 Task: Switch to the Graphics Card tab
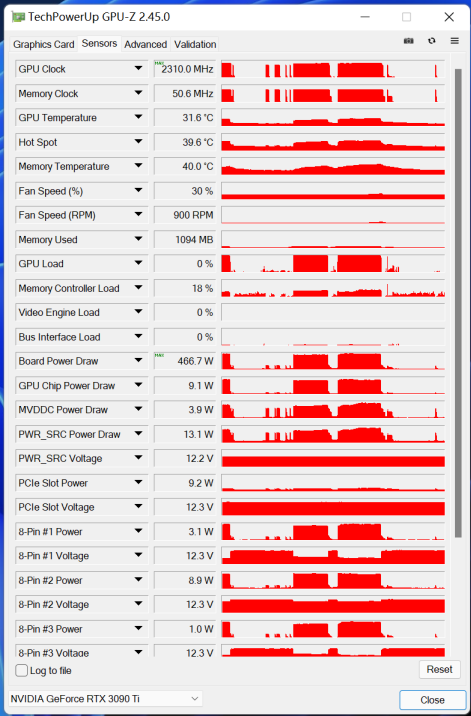click(x=43, y=44)
